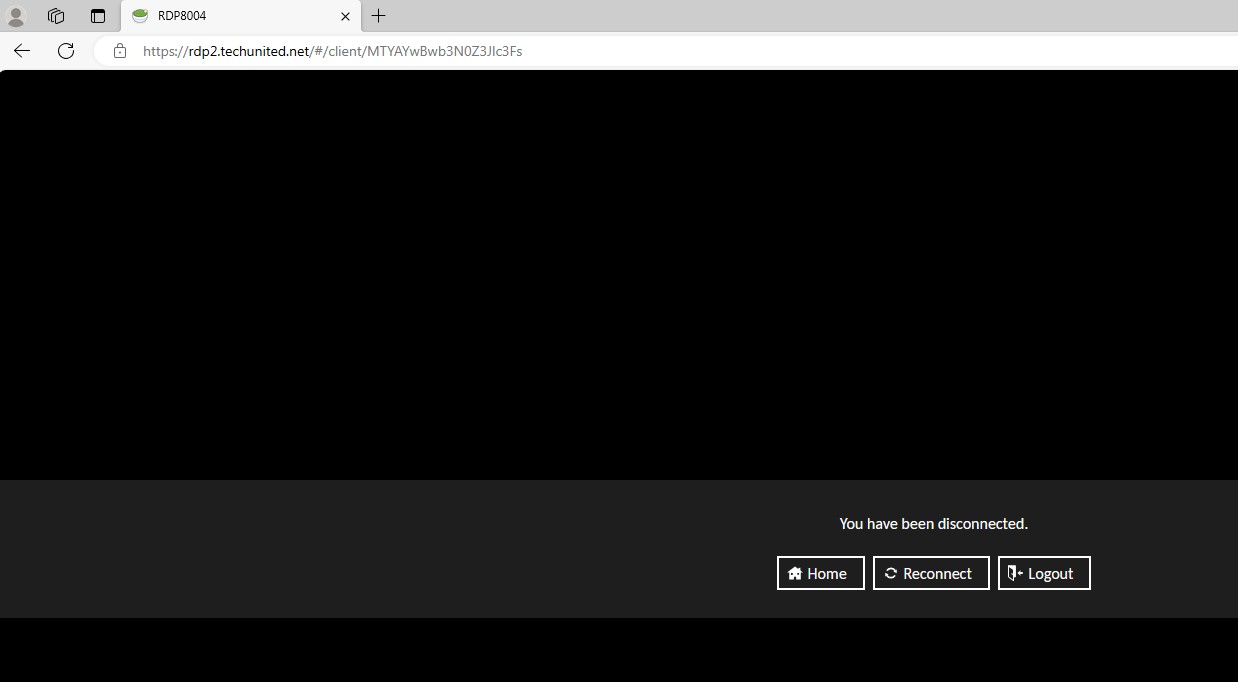Open the tab actions menu icon
The image size is (1238, 682).
[x=97, y=16]
